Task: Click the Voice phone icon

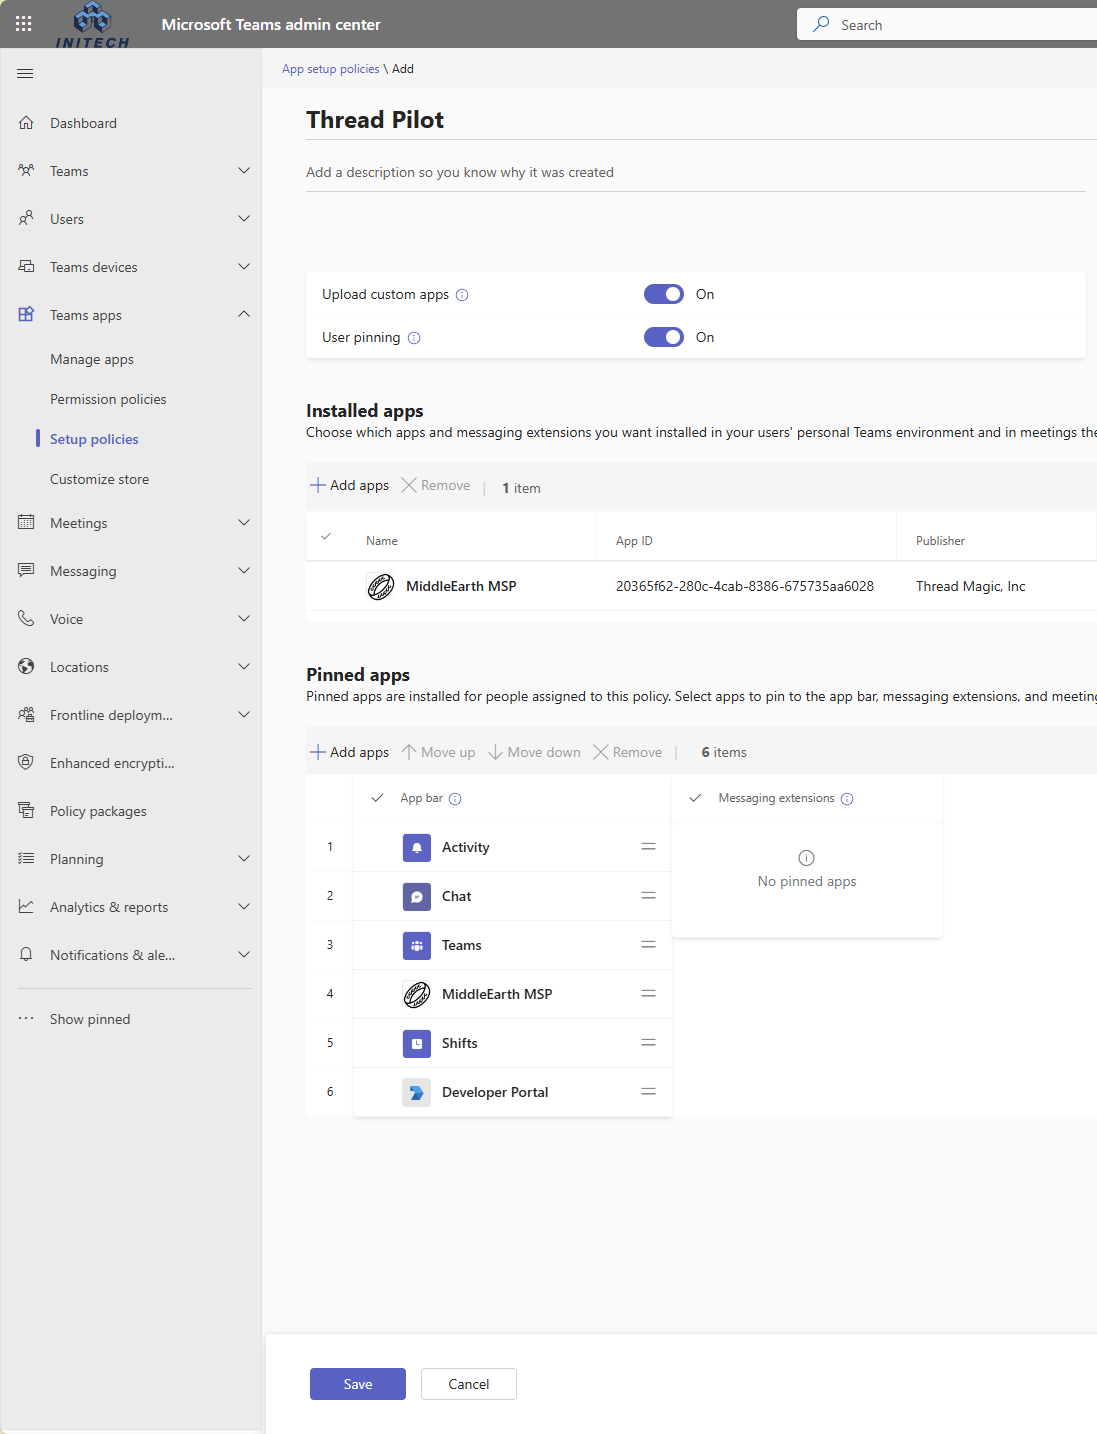Action: click(26, 619)
